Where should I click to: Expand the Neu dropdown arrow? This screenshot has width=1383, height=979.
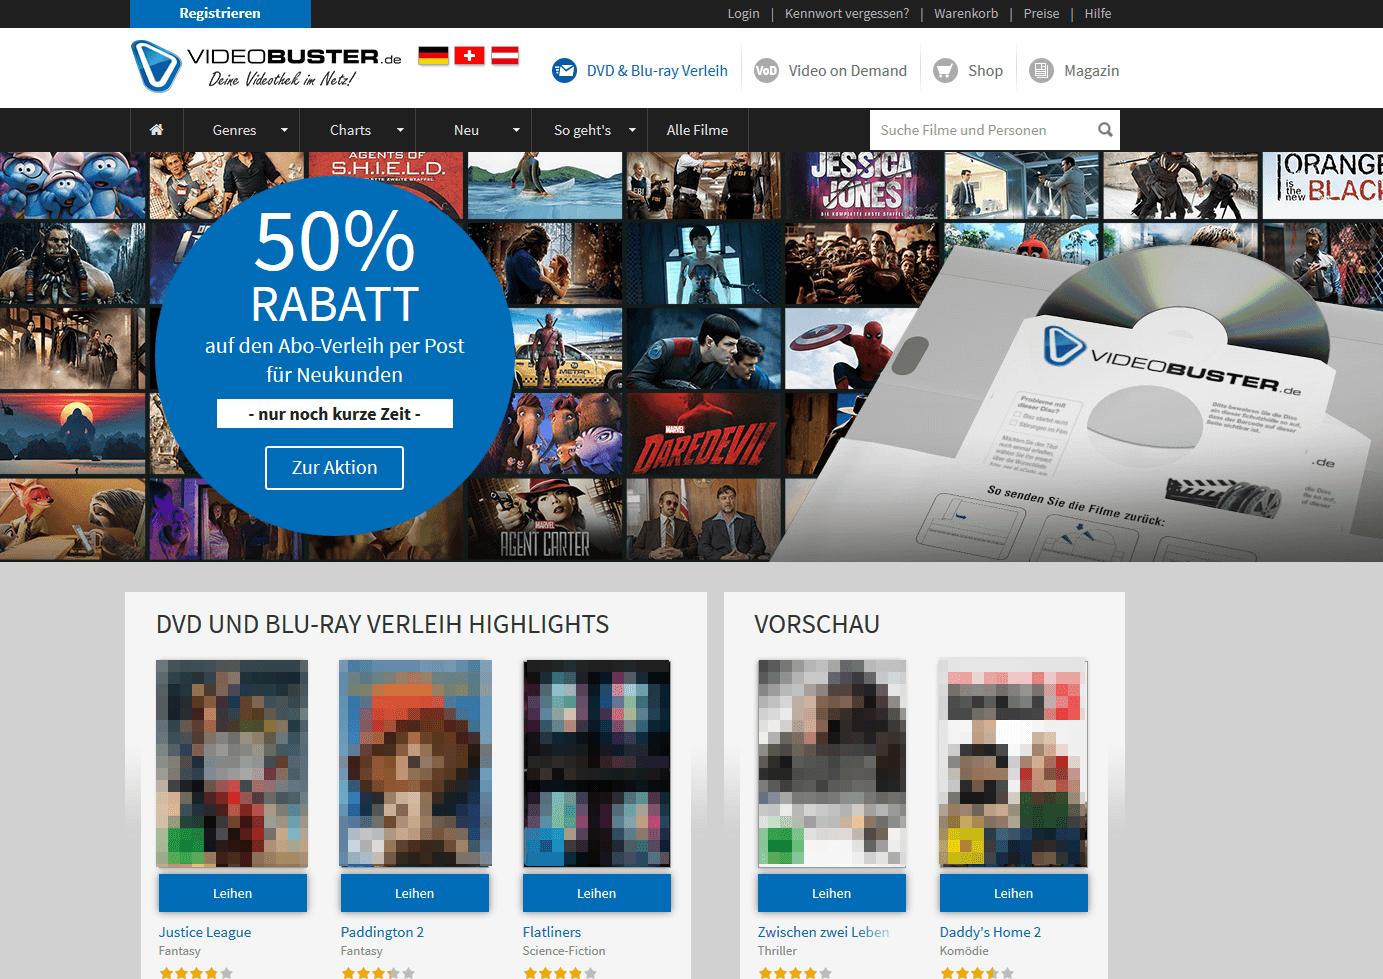[516, 130]
